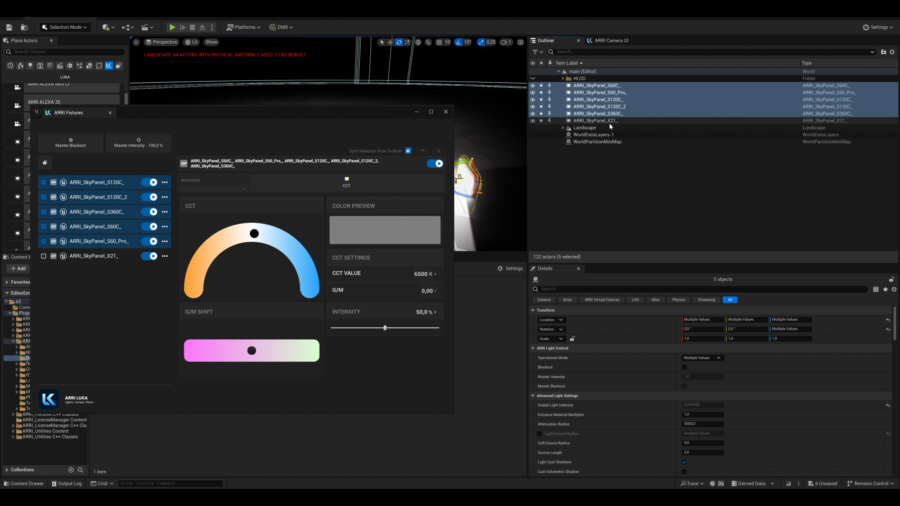
Task: Collapse Advanced Light Settings section
Action: tap(533, 396)
